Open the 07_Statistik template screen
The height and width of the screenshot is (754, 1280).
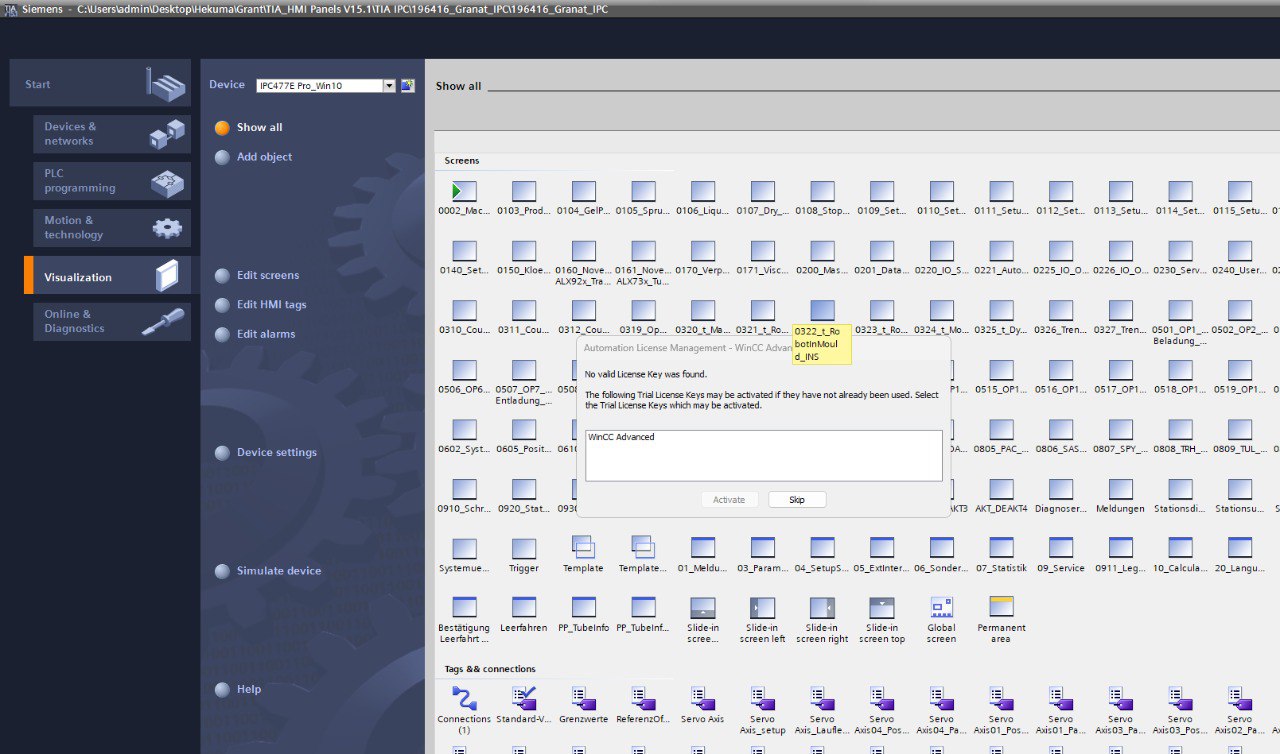click(1001, 548)
